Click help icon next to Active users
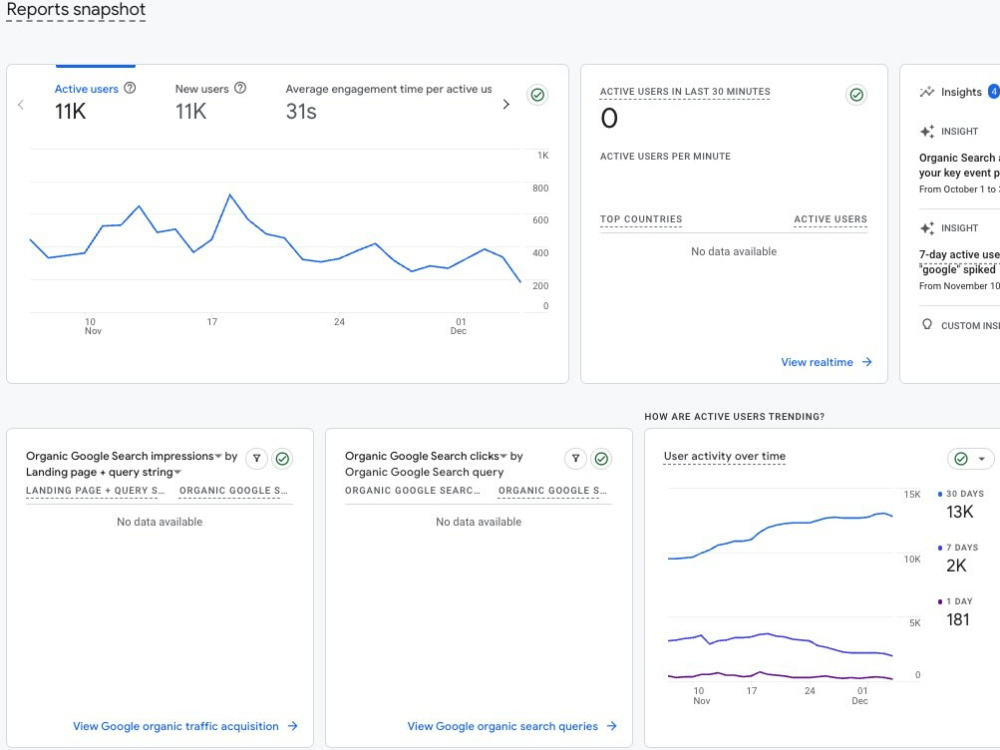The width and height of the screenshot is (1000, 750). point(129,88)
